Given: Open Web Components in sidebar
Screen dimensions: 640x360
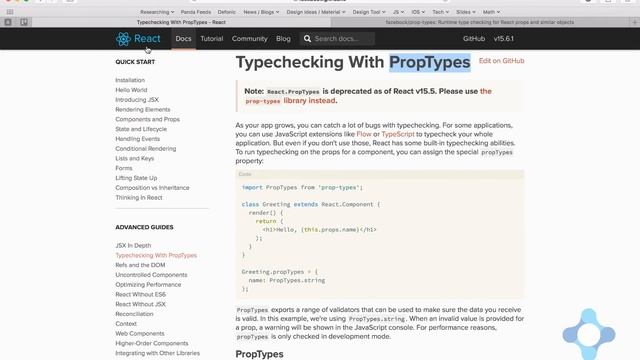Looking at the screenshot, I should pyautogui.click(x=140, y=333).
